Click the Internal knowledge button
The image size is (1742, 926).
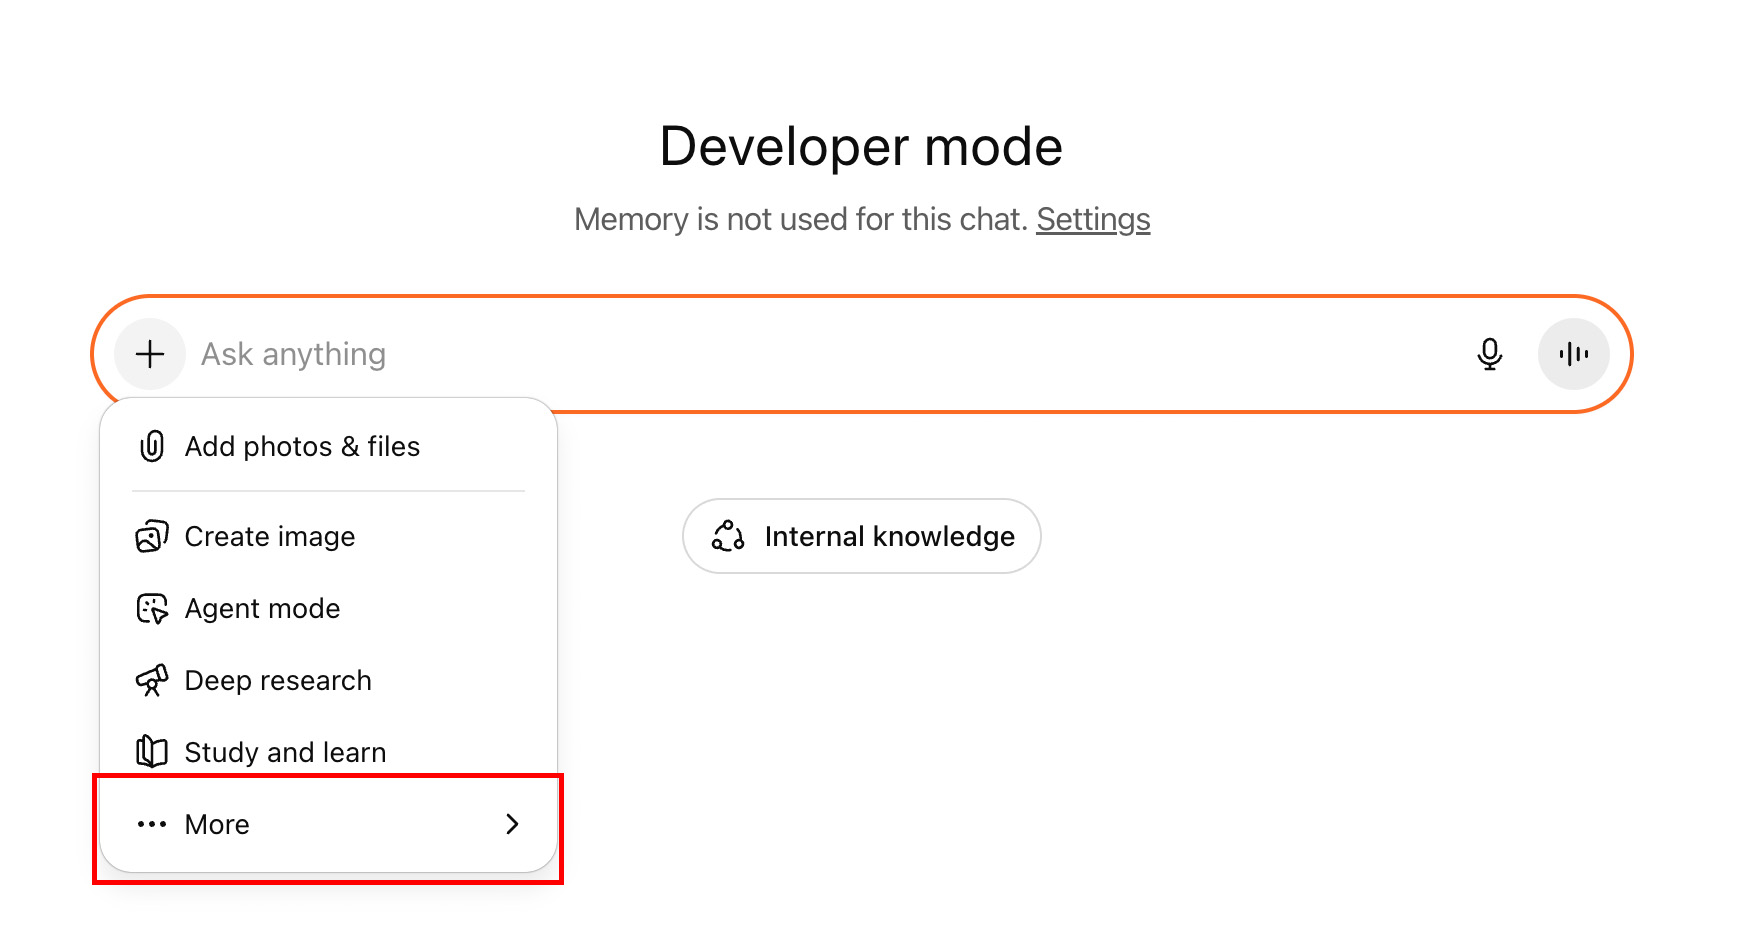click(861, 536)
